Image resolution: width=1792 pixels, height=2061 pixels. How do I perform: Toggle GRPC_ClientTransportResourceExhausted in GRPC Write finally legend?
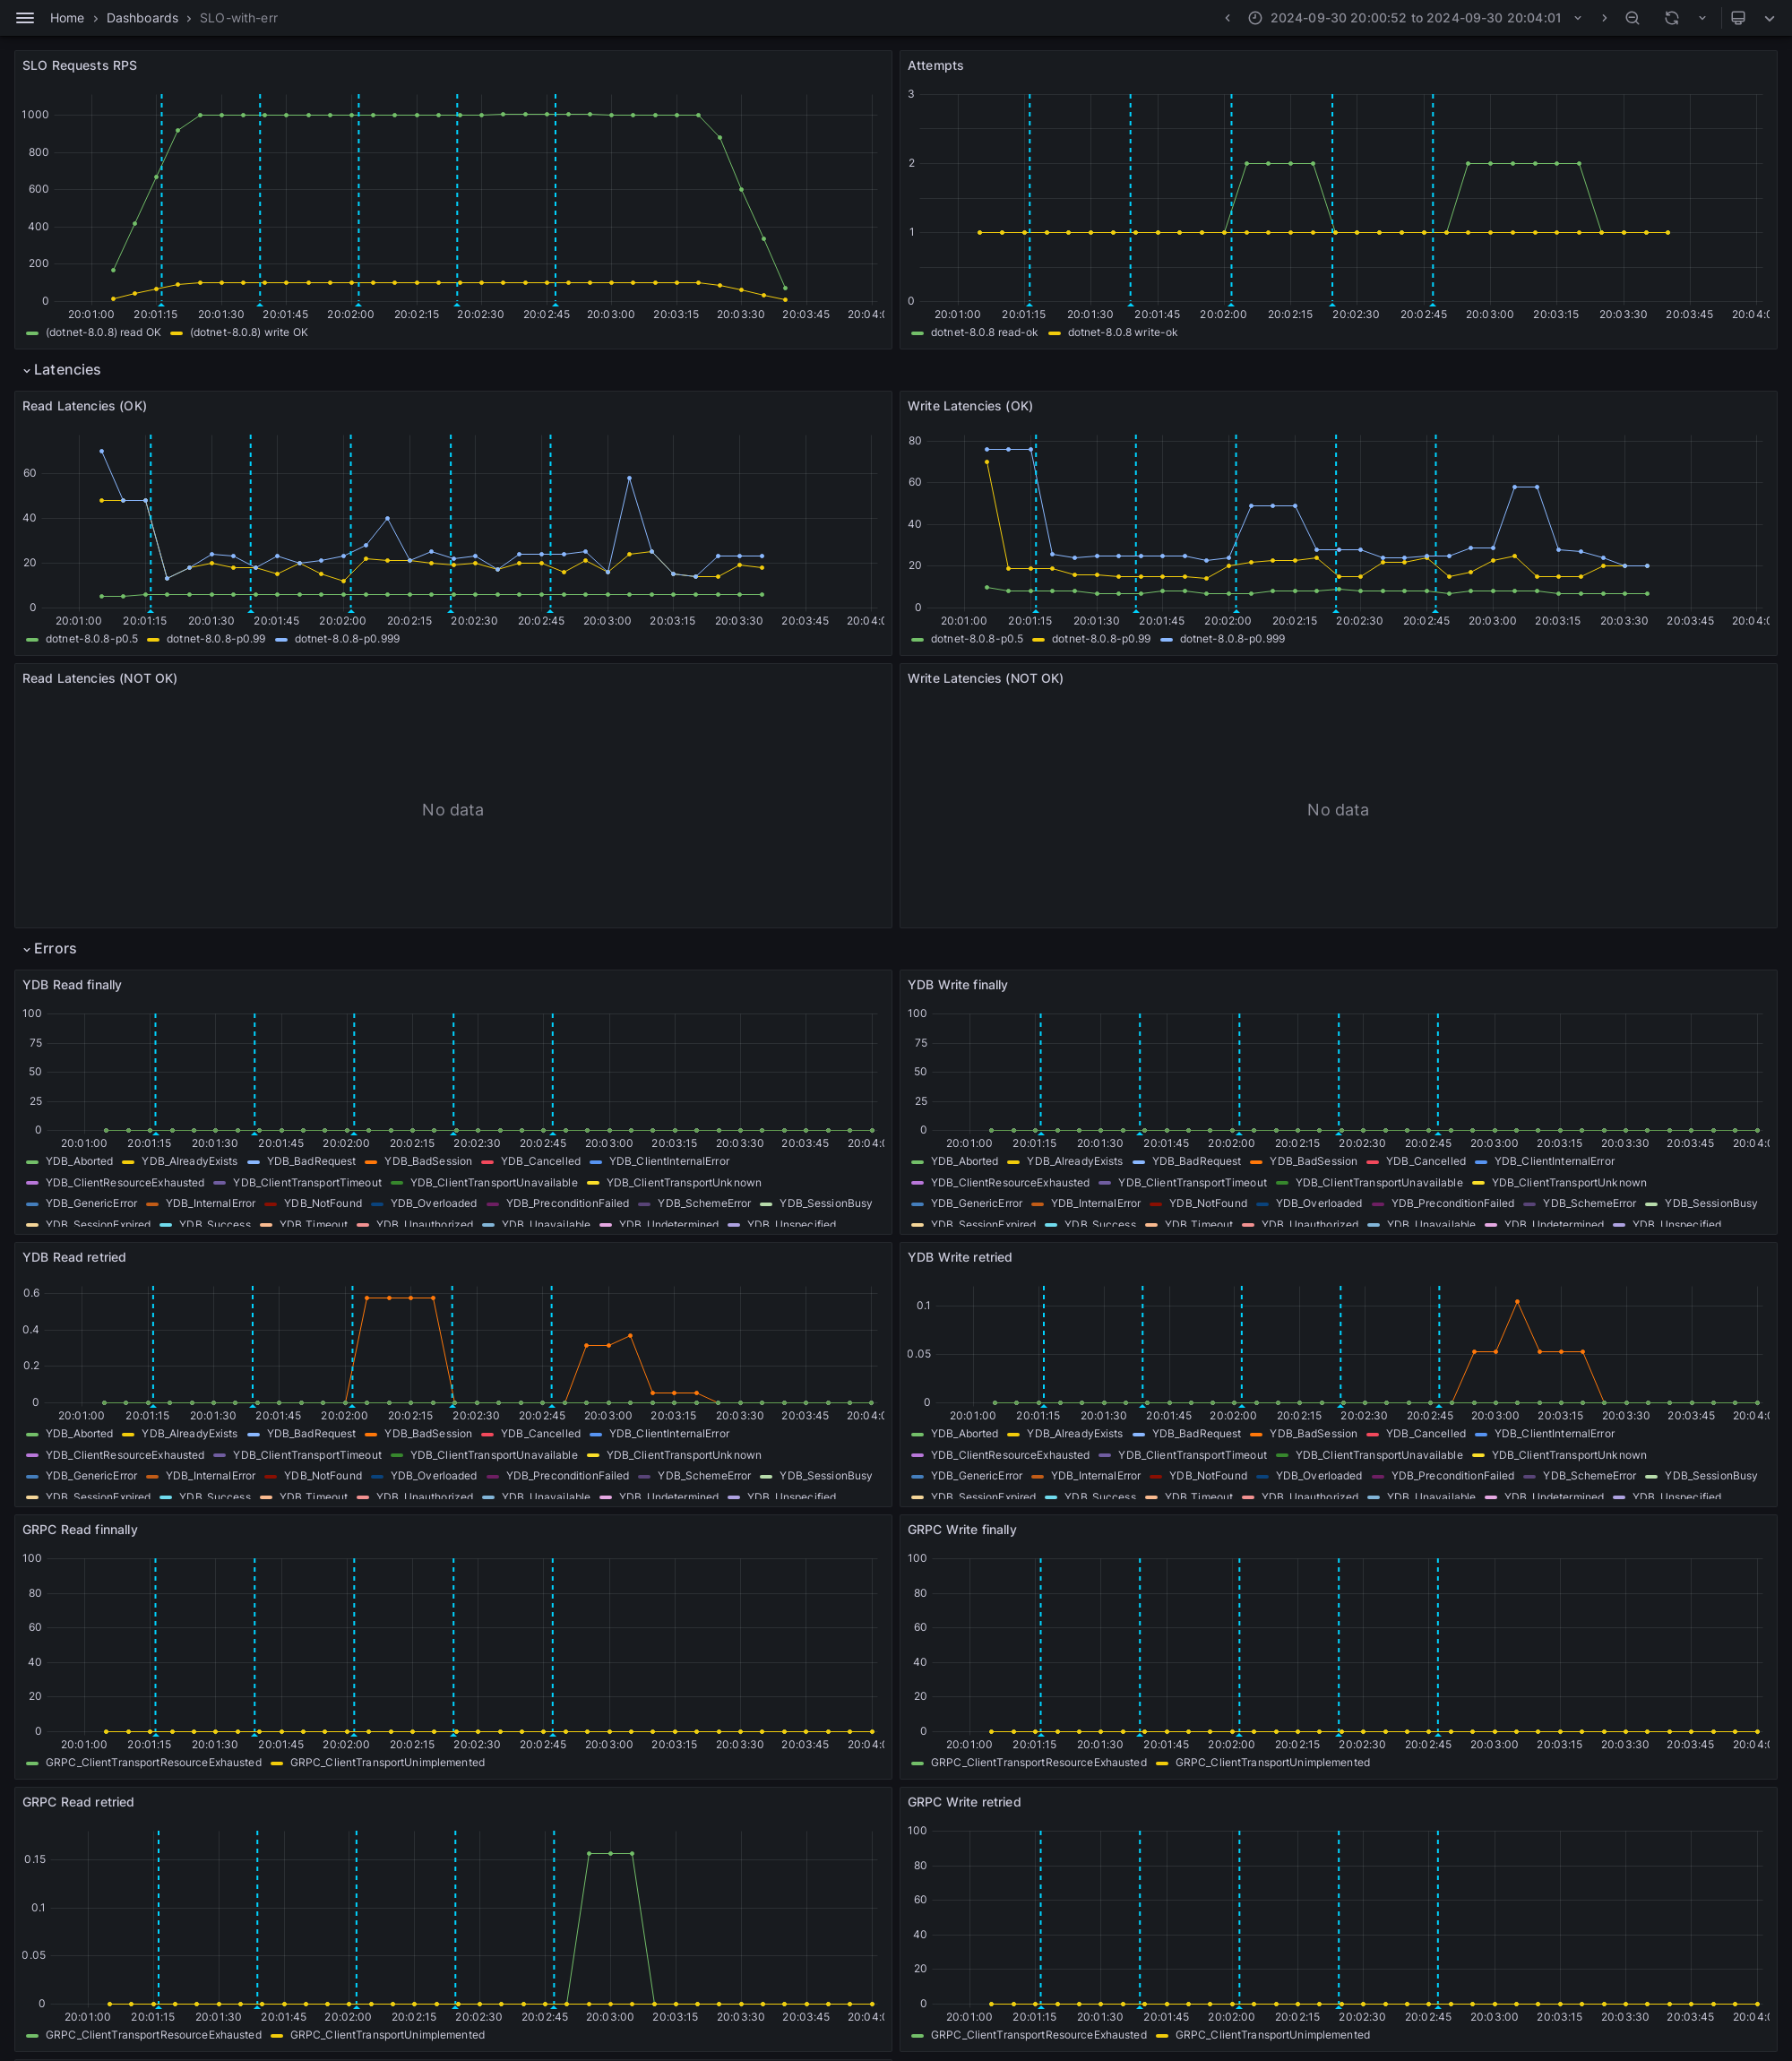[1038, 1763]
